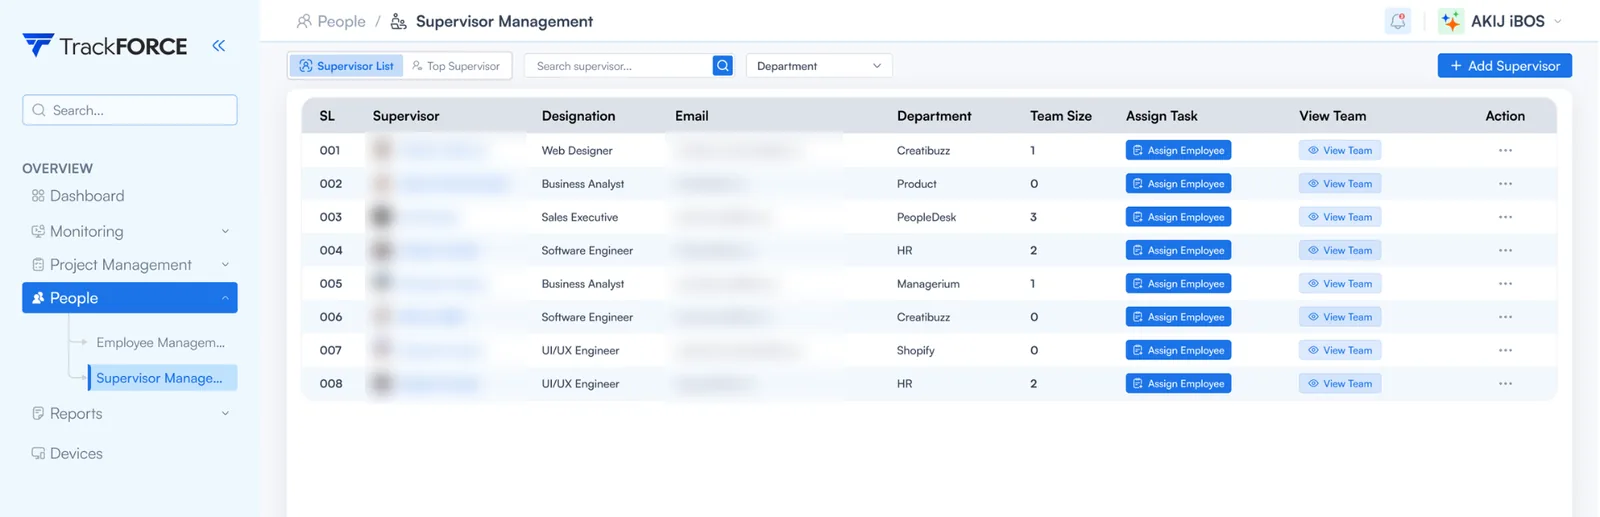Open action menu for row 005
Viewport: 1600px width, 517px height.
click(x=1505, y=284)
